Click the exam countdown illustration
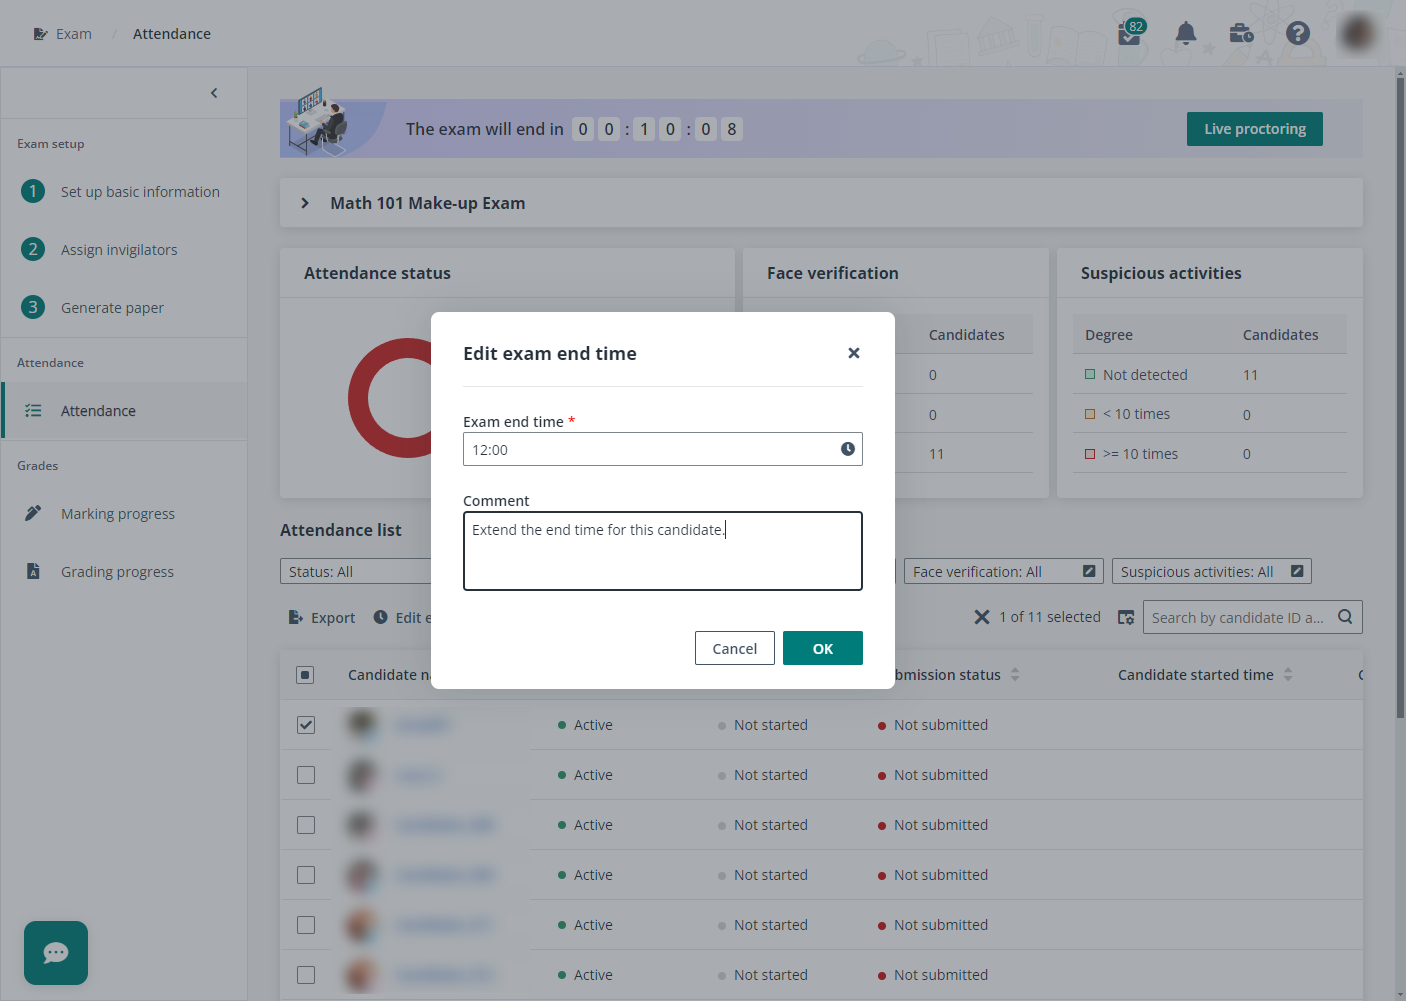 coord(320,123)
